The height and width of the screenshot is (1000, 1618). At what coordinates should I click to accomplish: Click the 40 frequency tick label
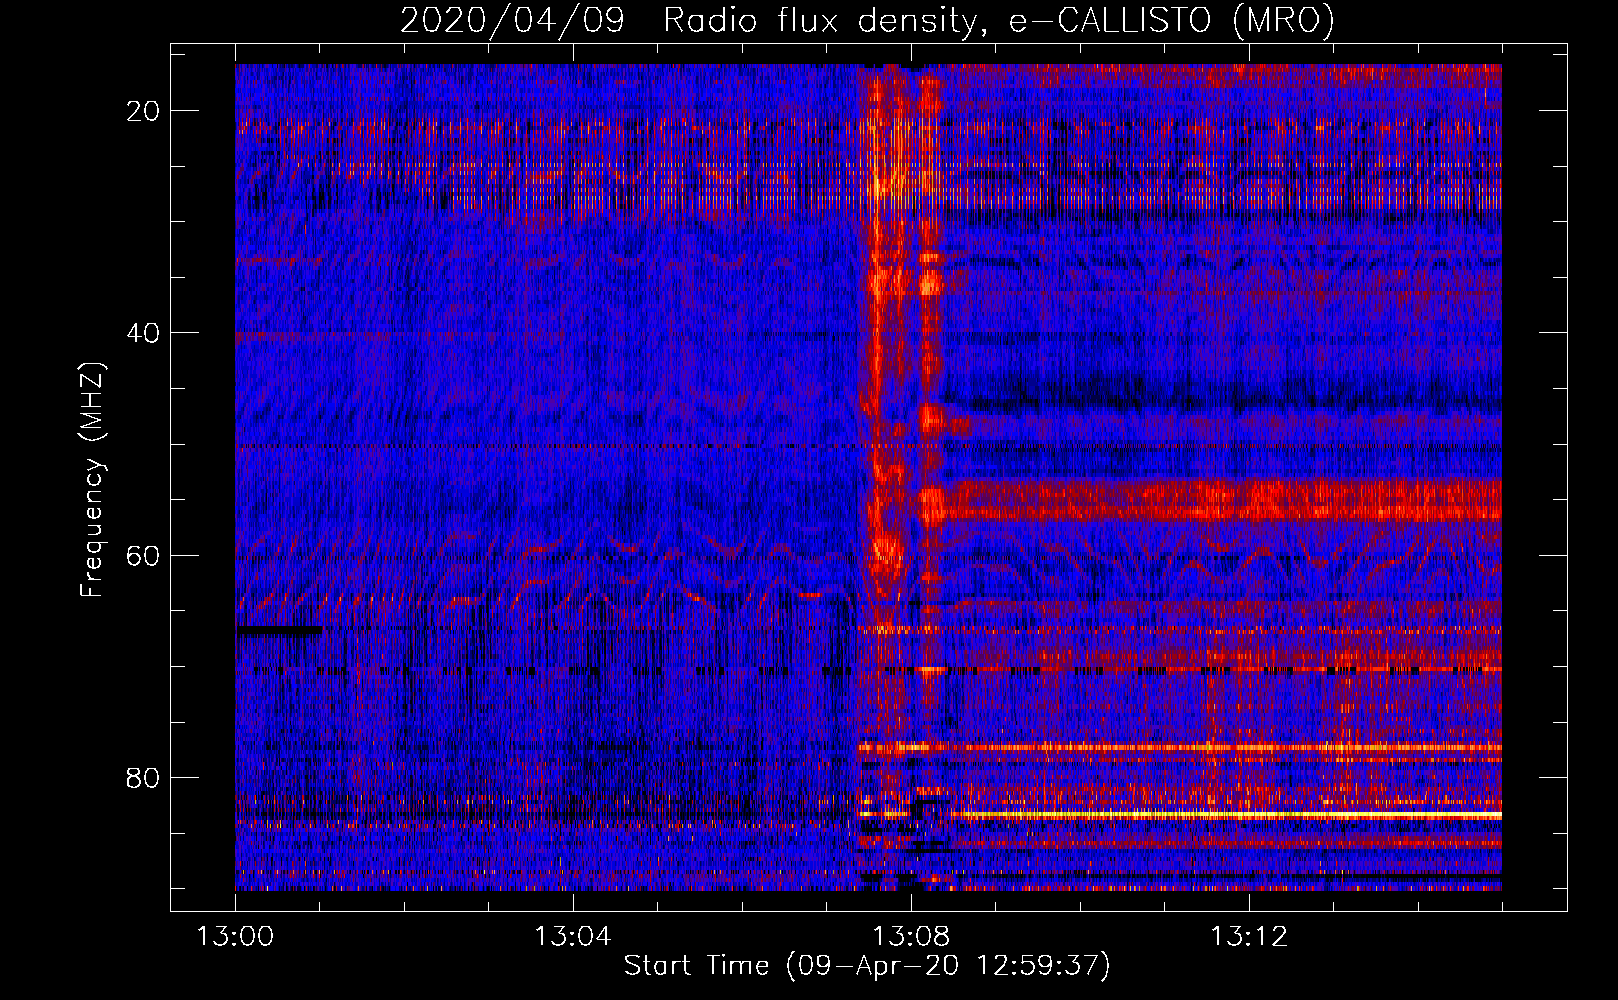click(x=143, y=333)
